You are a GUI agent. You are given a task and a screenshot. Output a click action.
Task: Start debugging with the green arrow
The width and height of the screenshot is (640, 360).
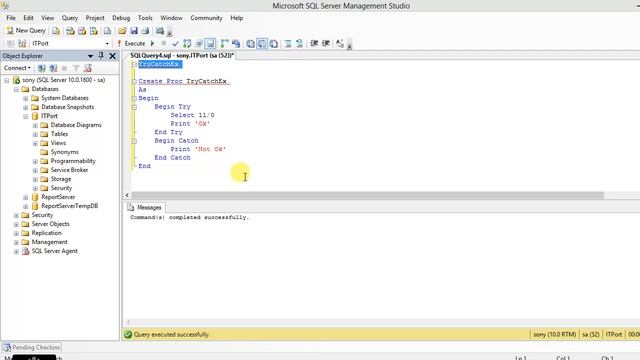(x=153, y=43)
